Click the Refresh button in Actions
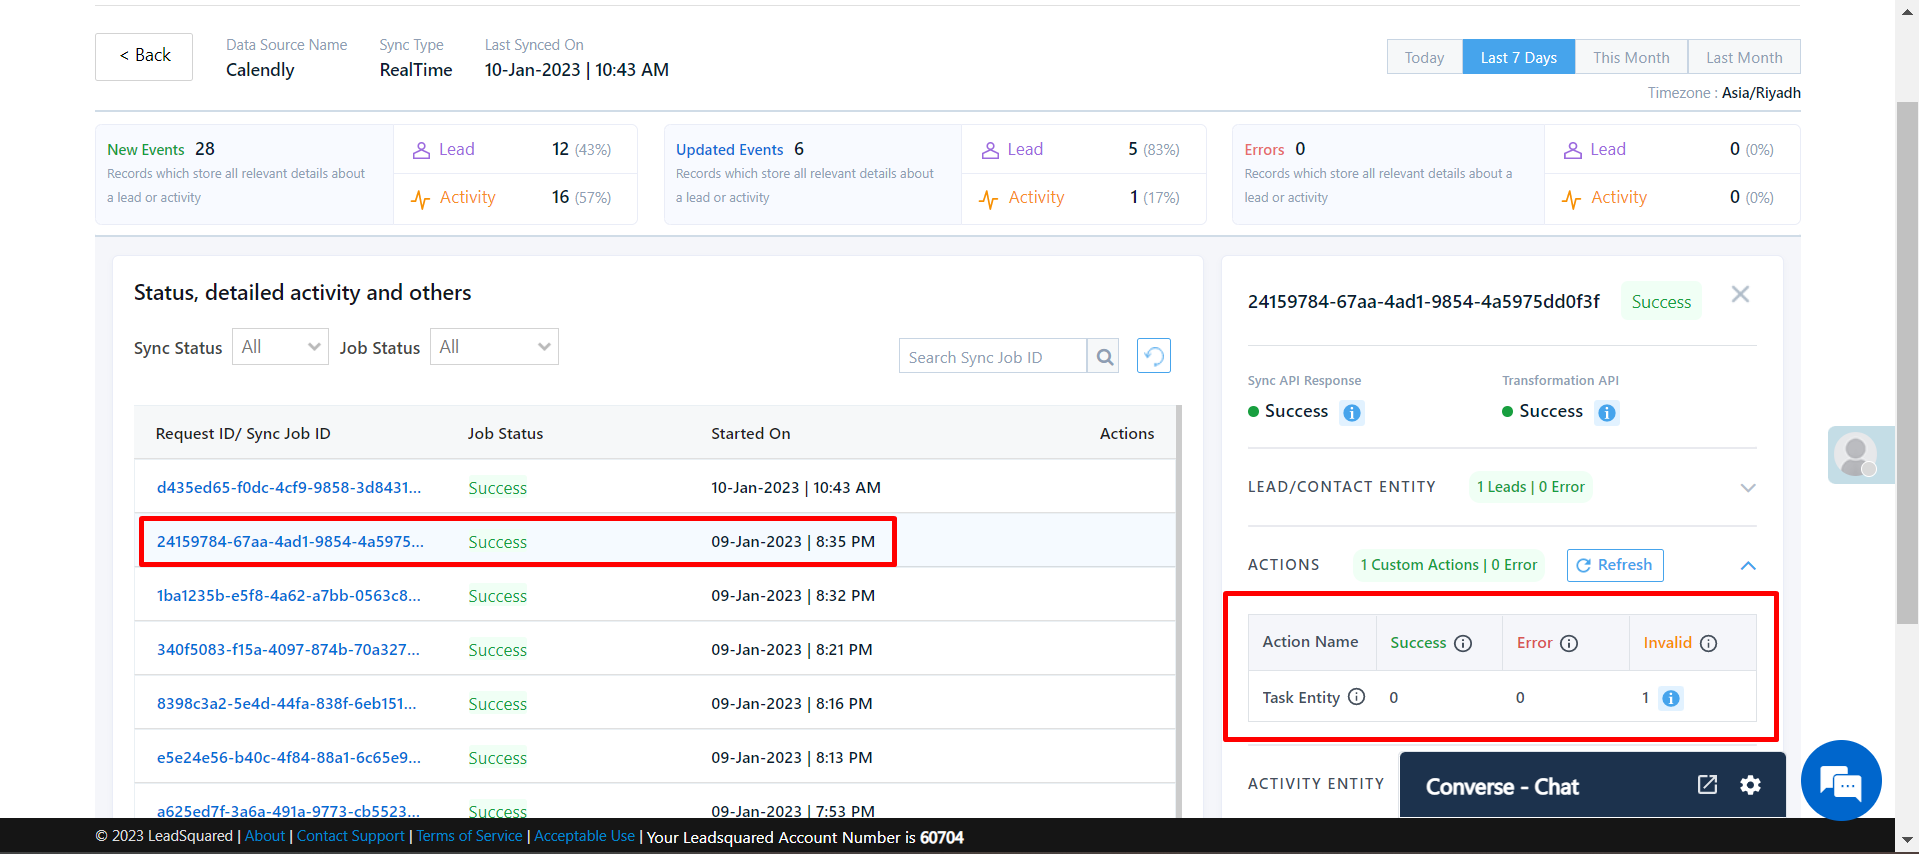 coord(1615,565)
